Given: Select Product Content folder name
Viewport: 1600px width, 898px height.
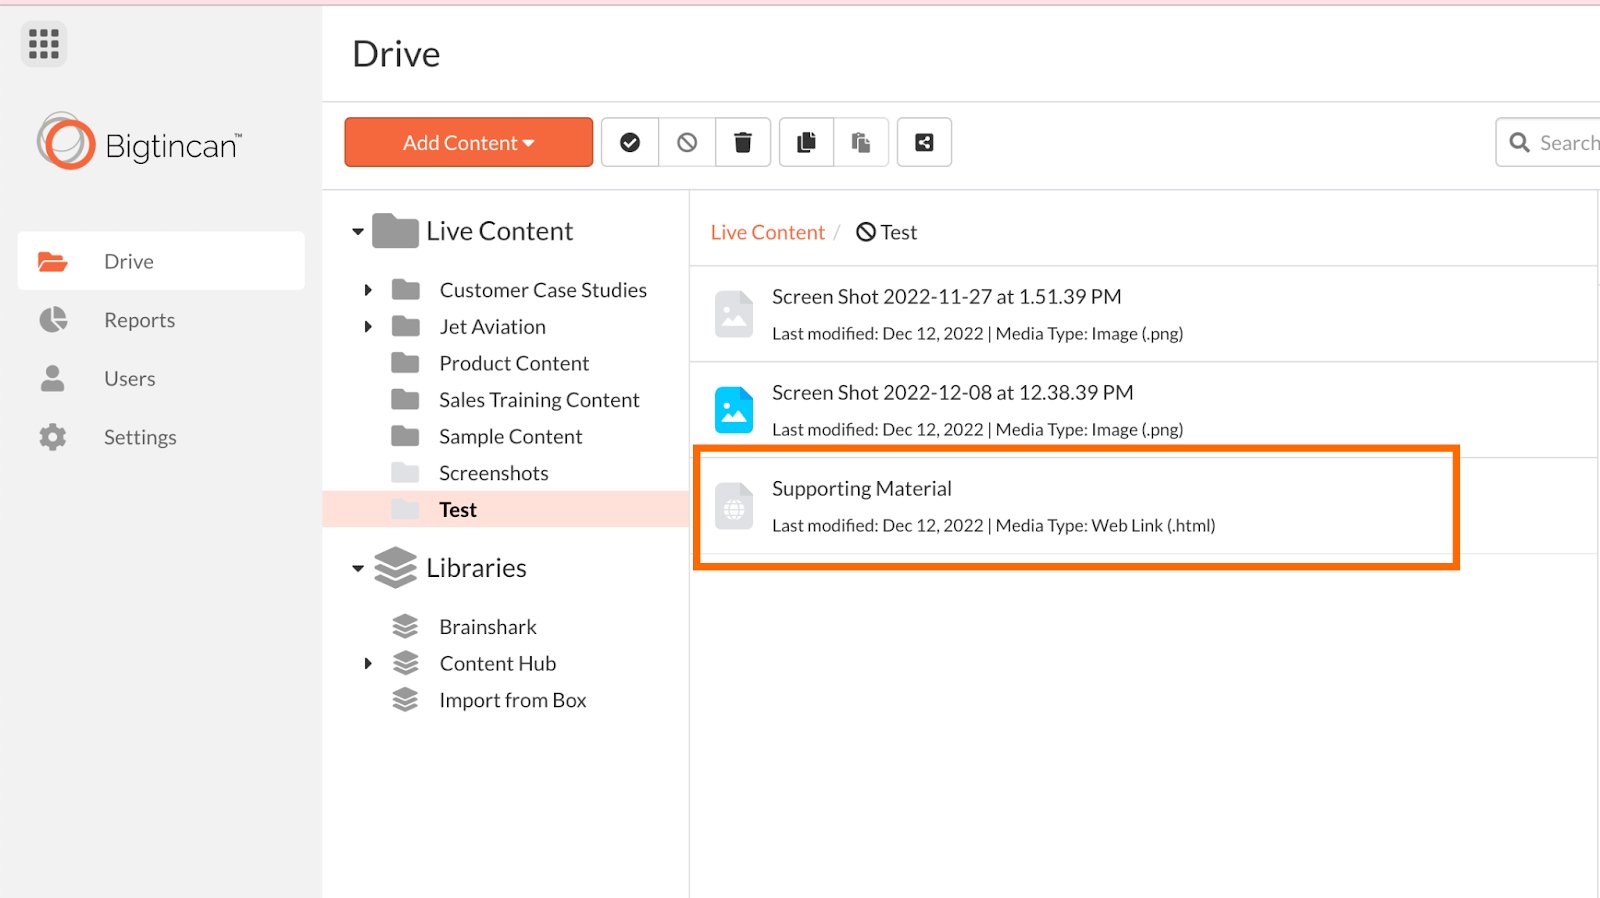Looking at the screenshot, I should coord(514,363).
